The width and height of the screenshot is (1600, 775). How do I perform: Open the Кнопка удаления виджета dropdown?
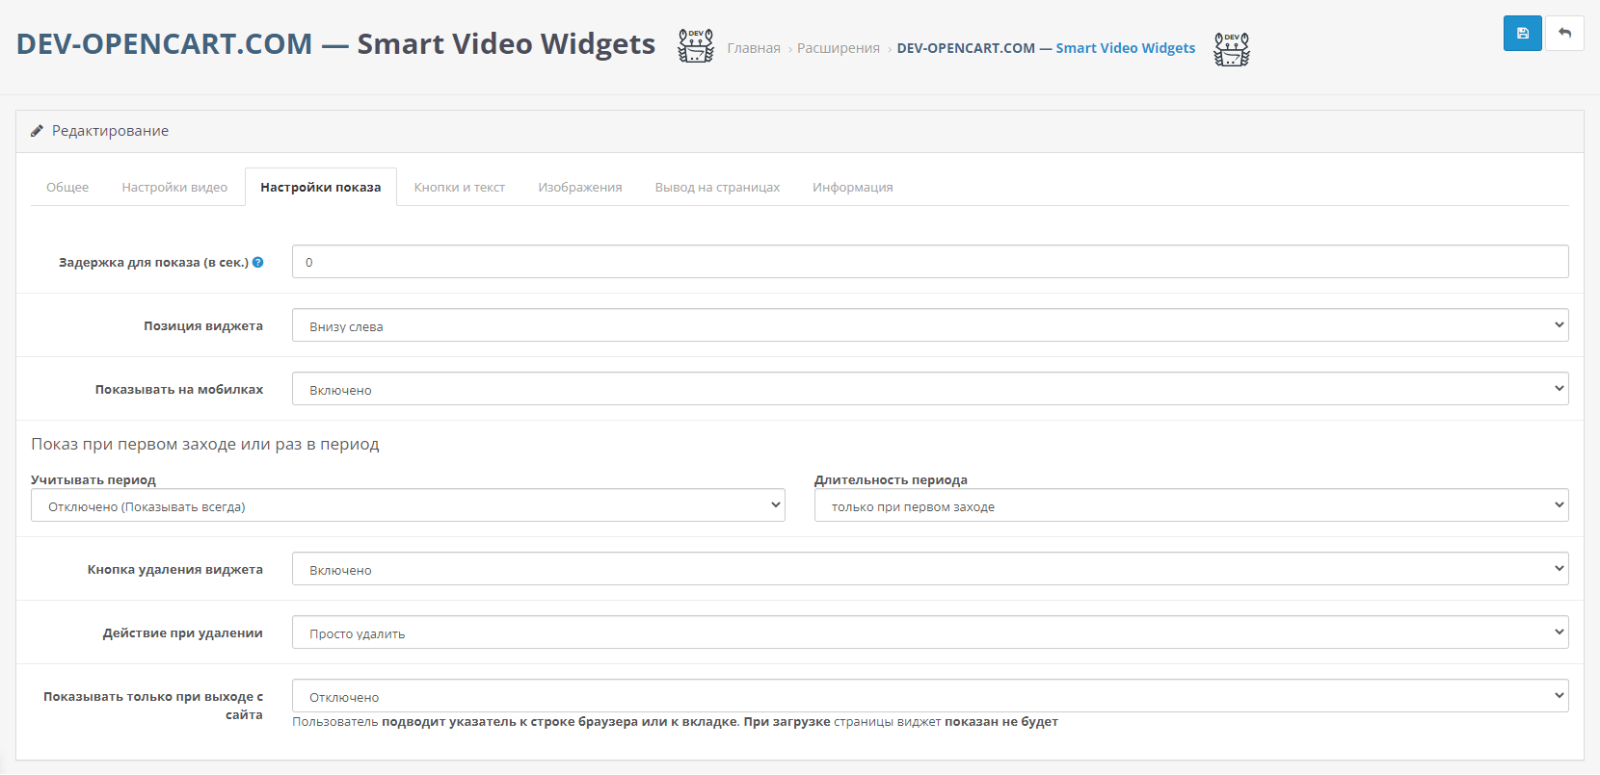pos(930,569)
